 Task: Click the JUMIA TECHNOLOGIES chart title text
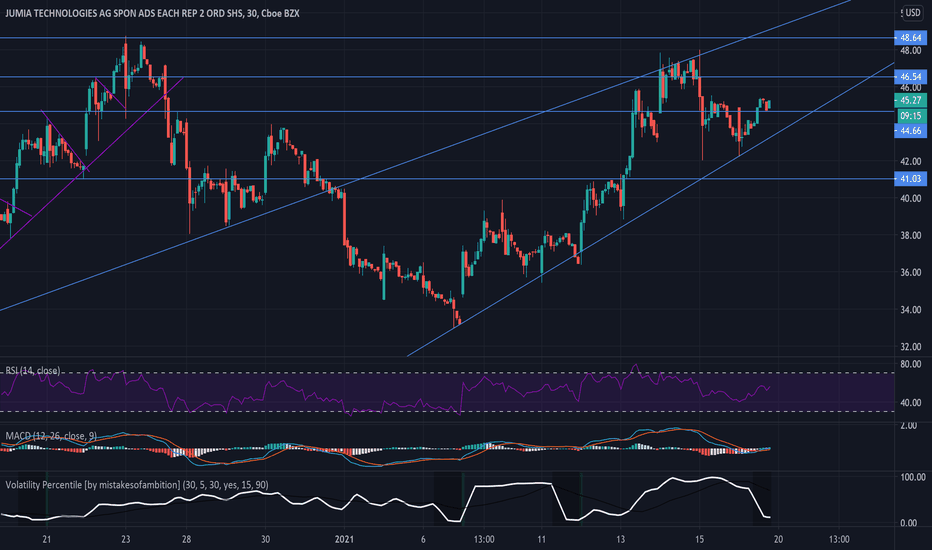[152, 13]
